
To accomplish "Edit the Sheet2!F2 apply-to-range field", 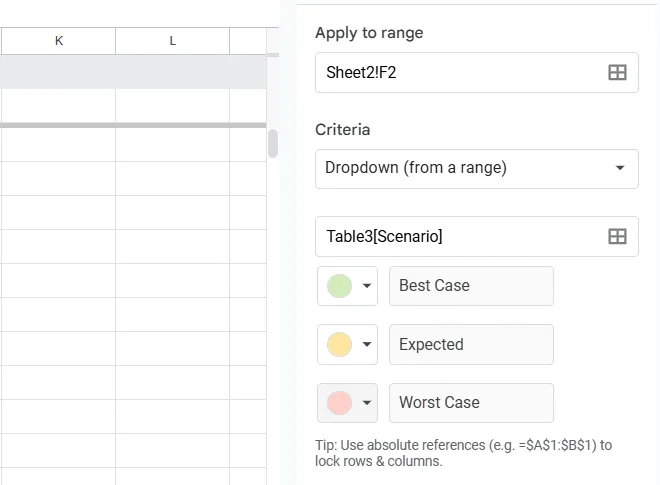I will click(476, 72).
